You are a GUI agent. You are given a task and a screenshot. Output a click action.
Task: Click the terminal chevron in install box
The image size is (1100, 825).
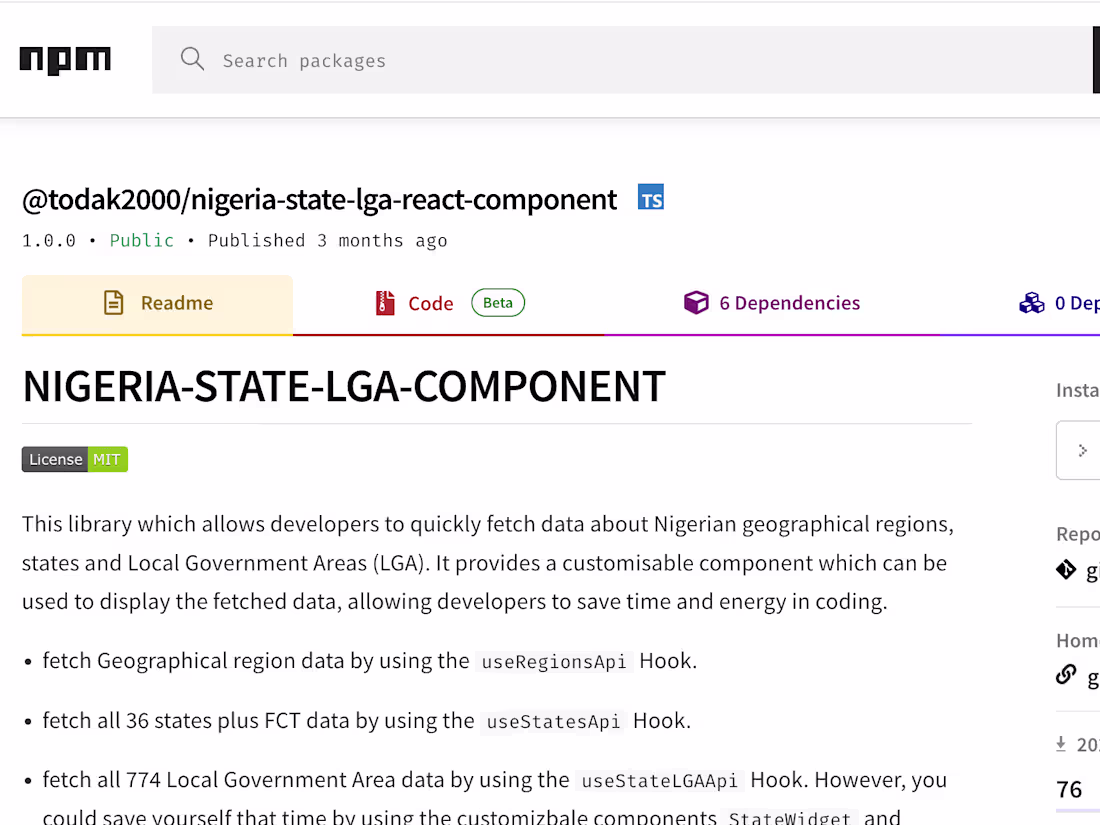tap(1082, 450)
